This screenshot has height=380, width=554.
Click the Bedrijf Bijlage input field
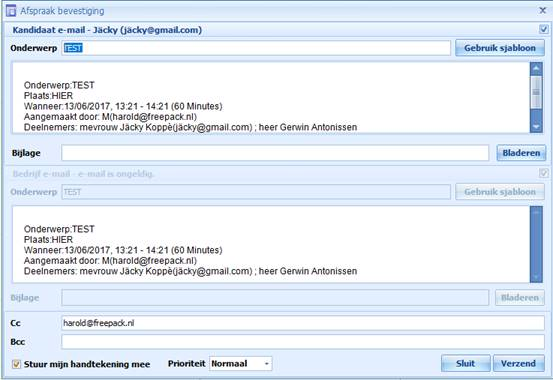click(275, 298)
